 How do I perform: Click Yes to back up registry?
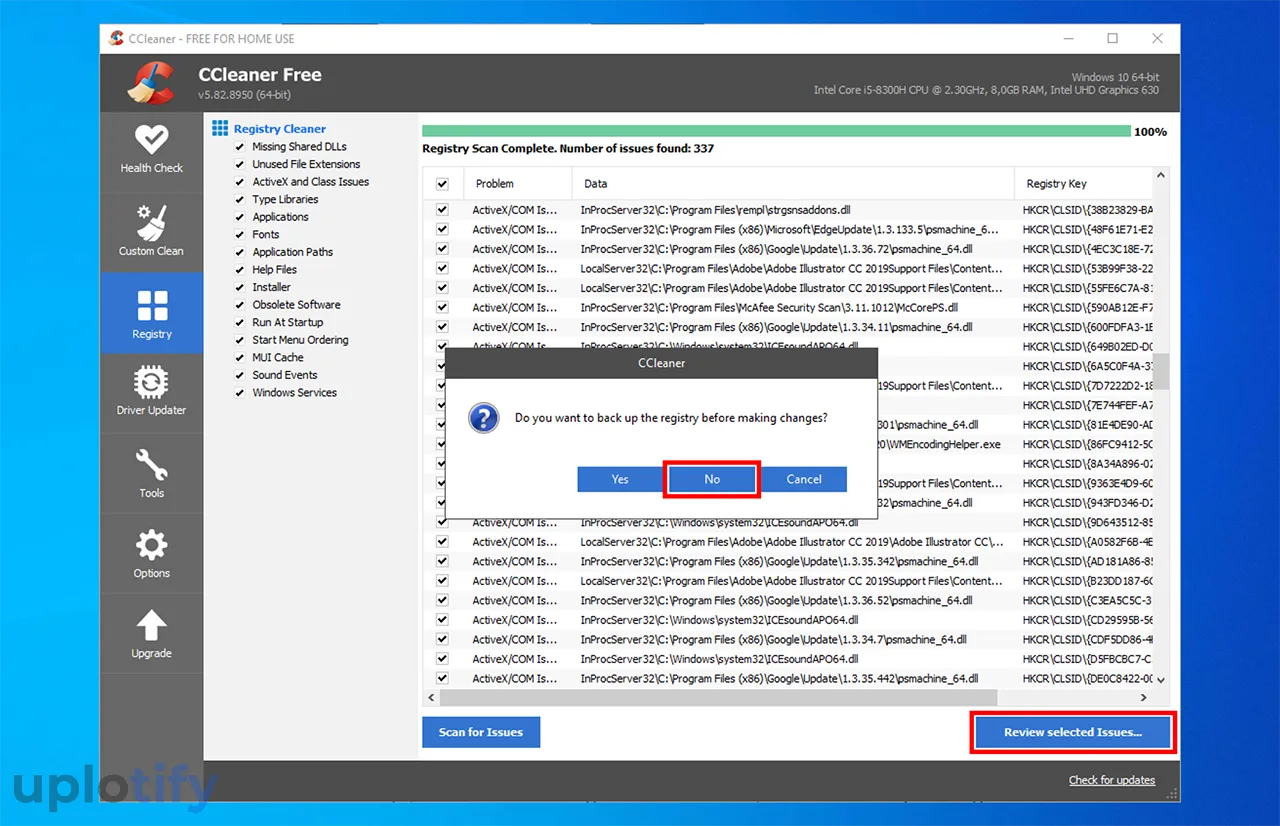[x=620, y=479]
